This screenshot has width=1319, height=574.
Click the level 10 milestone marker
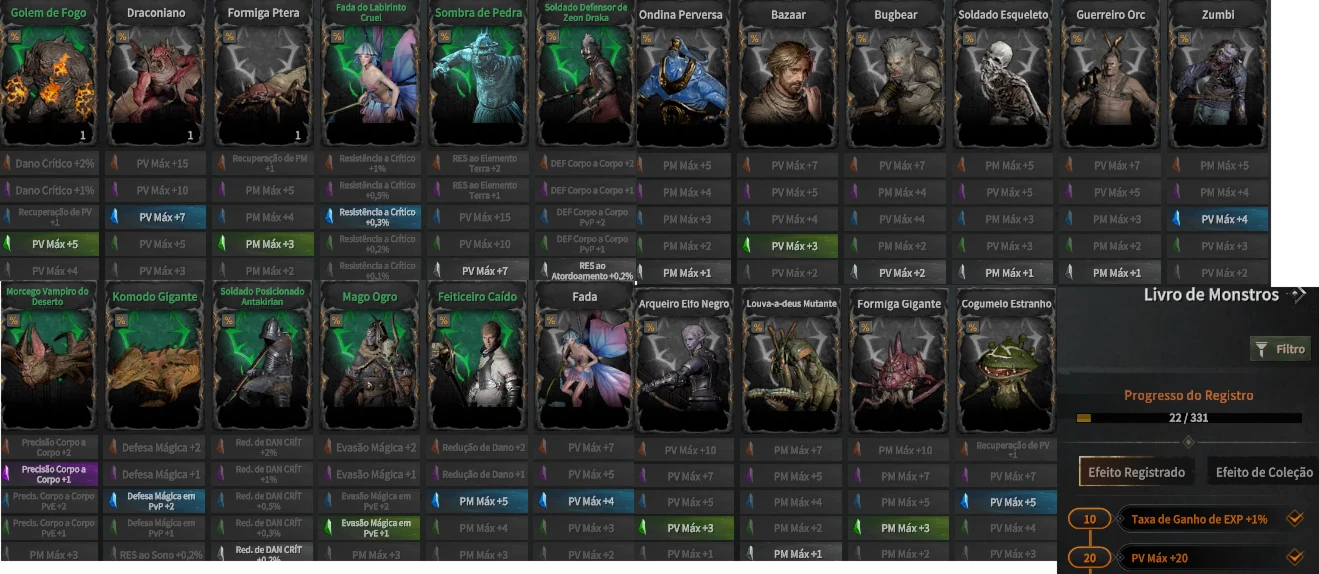click(1090, 519)
